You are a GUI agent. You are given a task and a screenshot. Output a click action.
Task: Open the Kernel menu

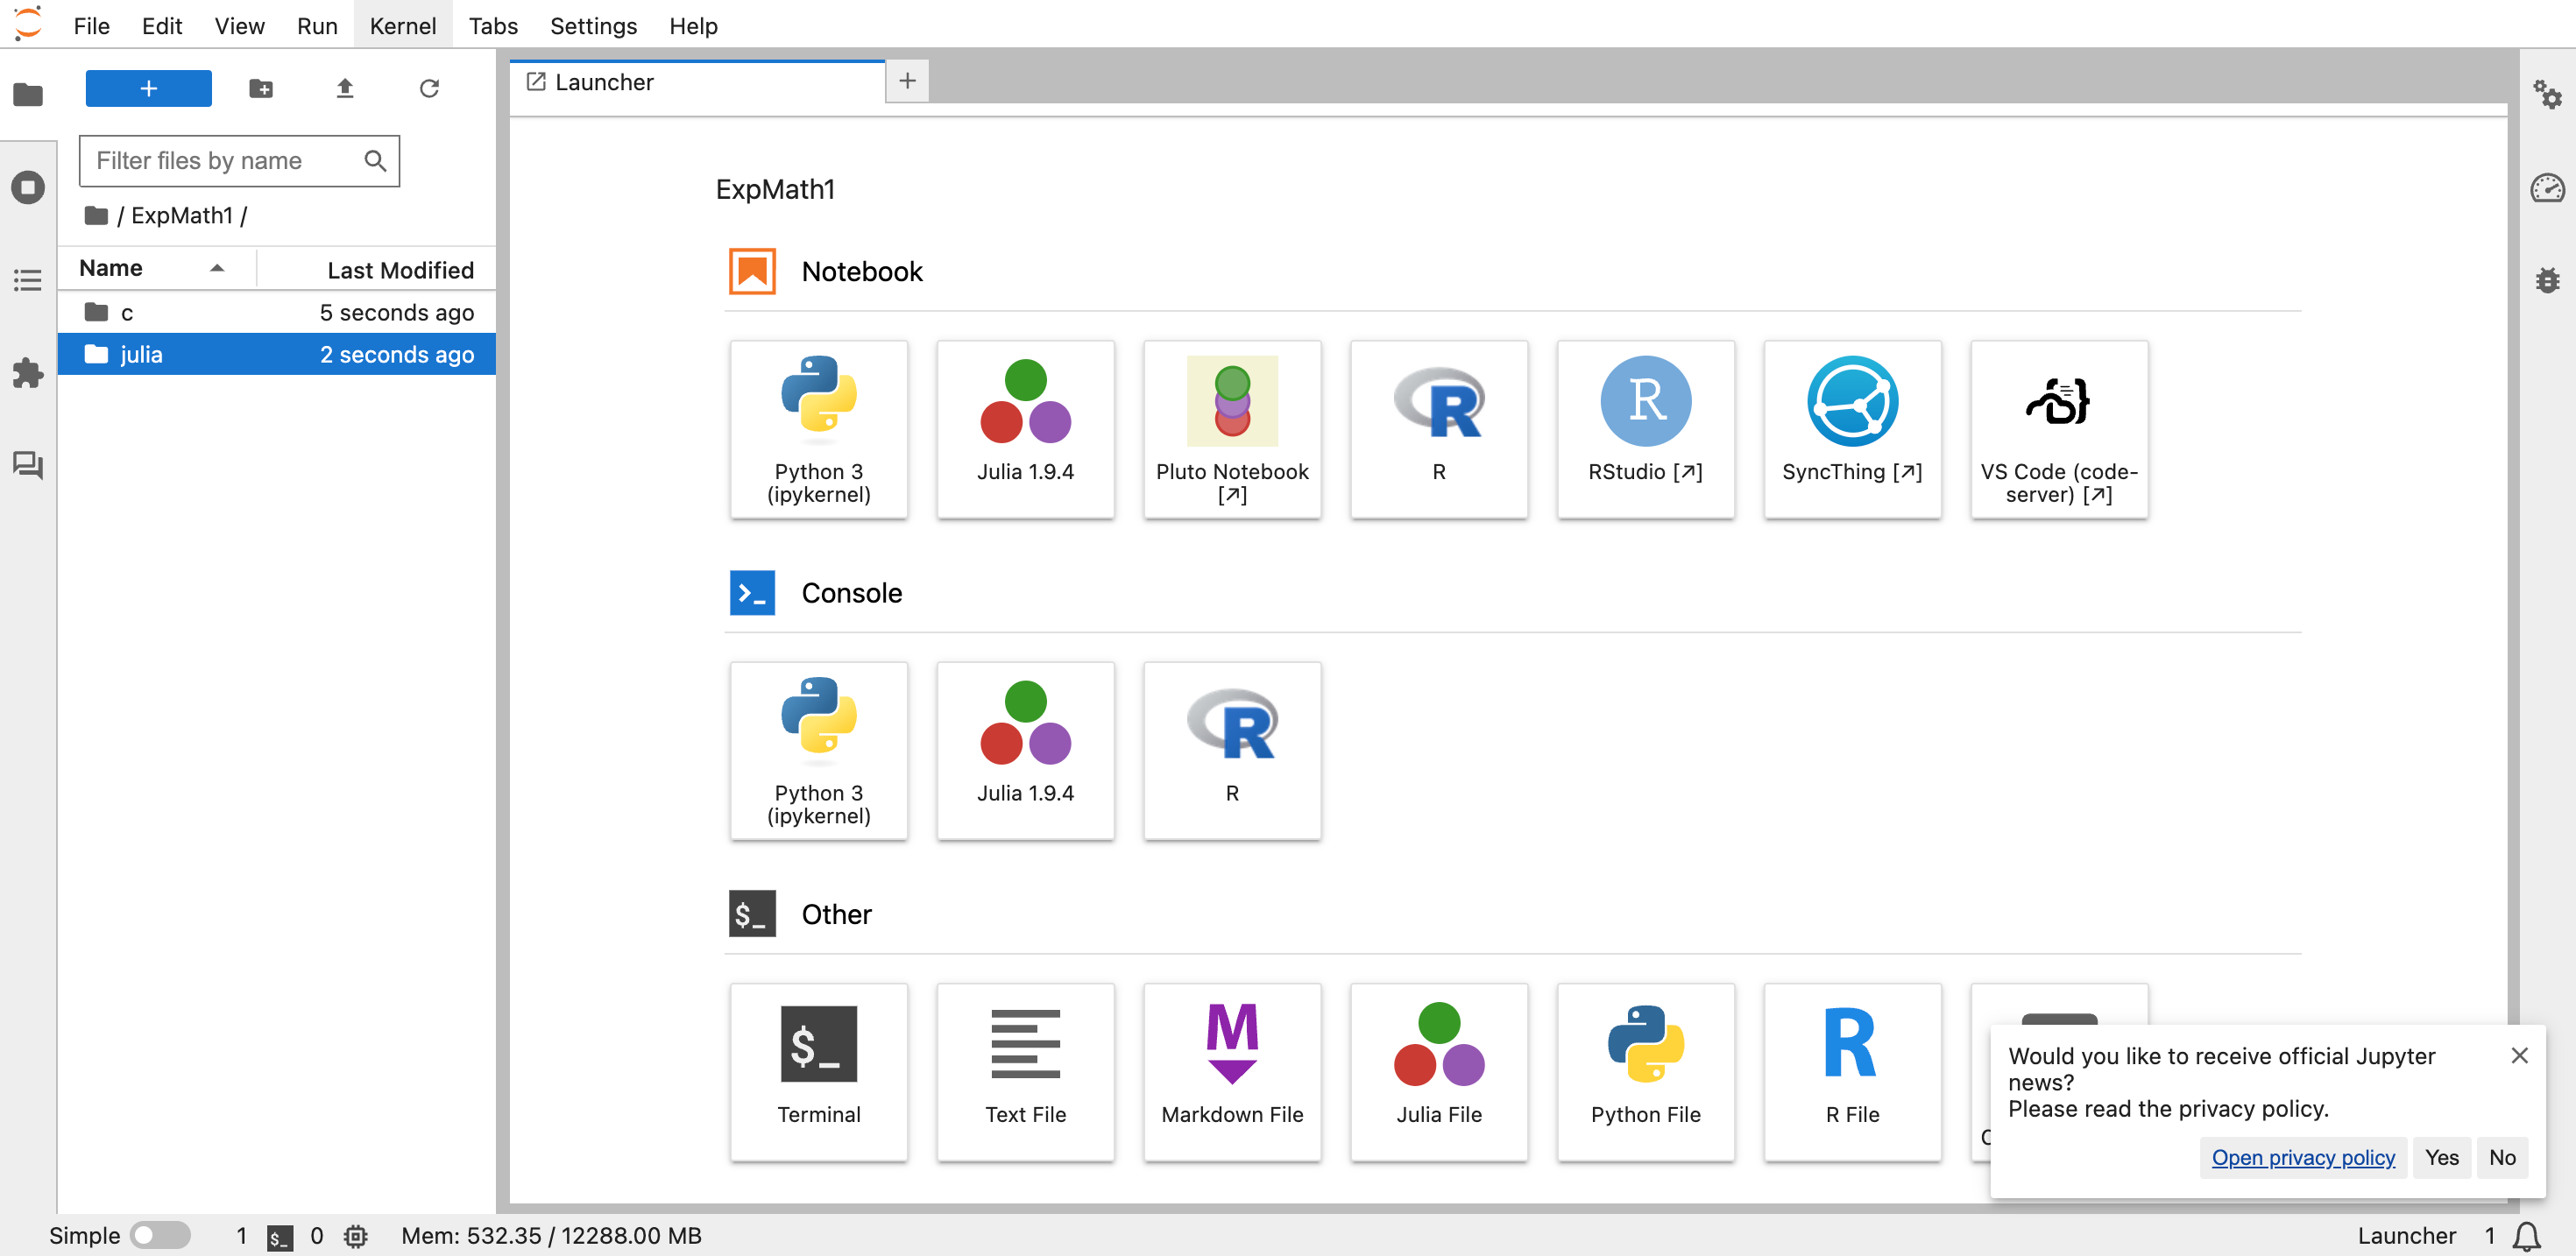403,25
